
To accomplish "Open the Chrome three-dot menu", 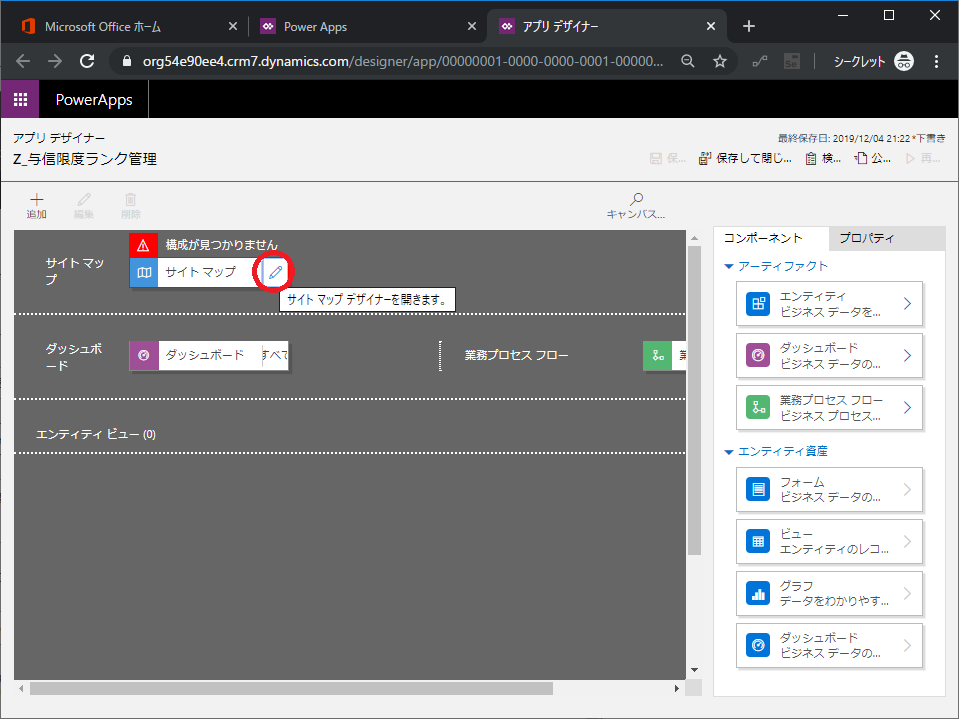I will coord(936,61).
